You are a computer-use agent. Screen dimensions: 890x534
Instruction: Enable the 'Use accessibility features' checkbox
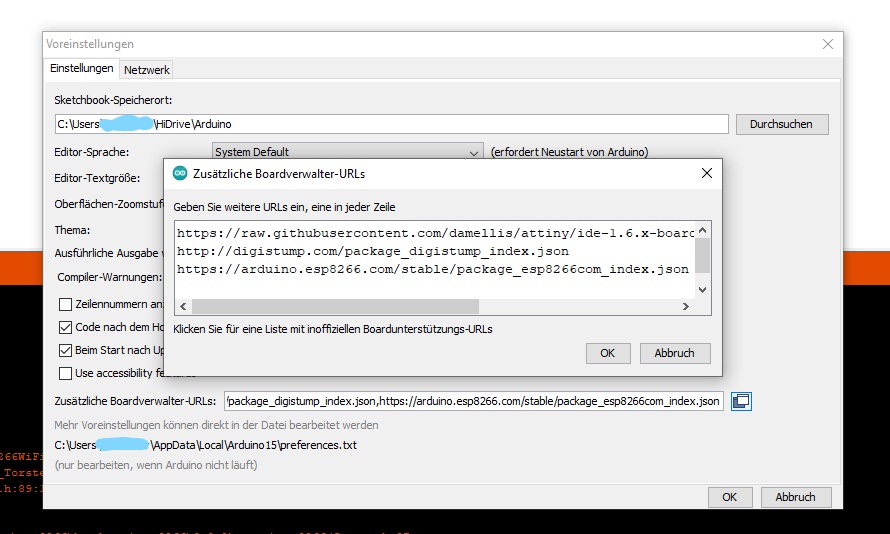click(65, 373)
